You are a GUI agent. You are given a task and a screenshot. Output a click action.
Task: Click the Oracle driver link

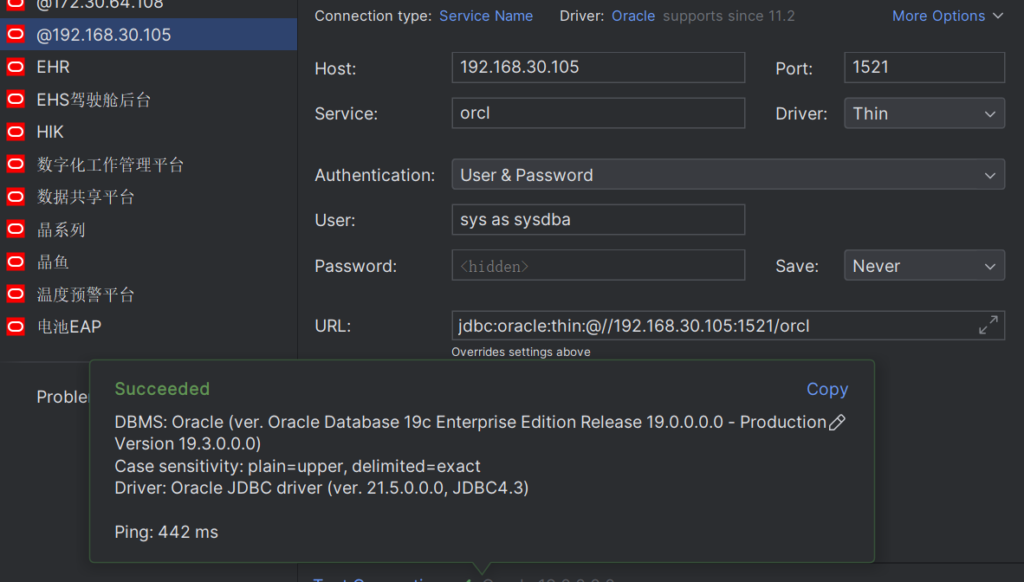pyautogui.click(x=633, y=16)
